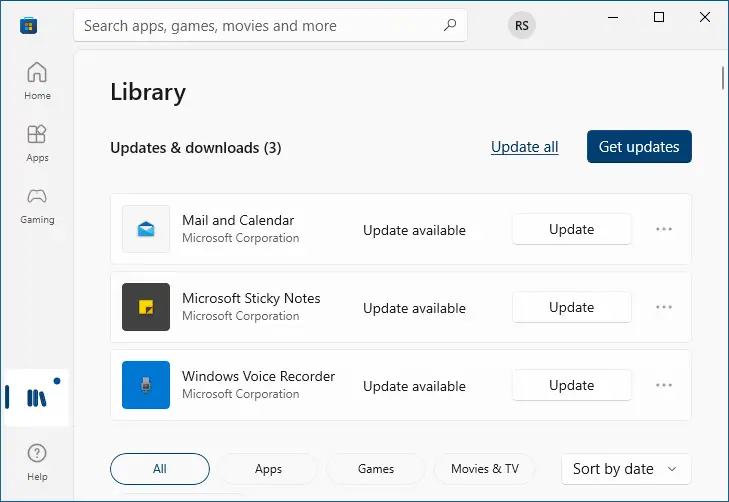Open the Home section in sidebar
Screen dimensions: 729x502
click(37, 81)
